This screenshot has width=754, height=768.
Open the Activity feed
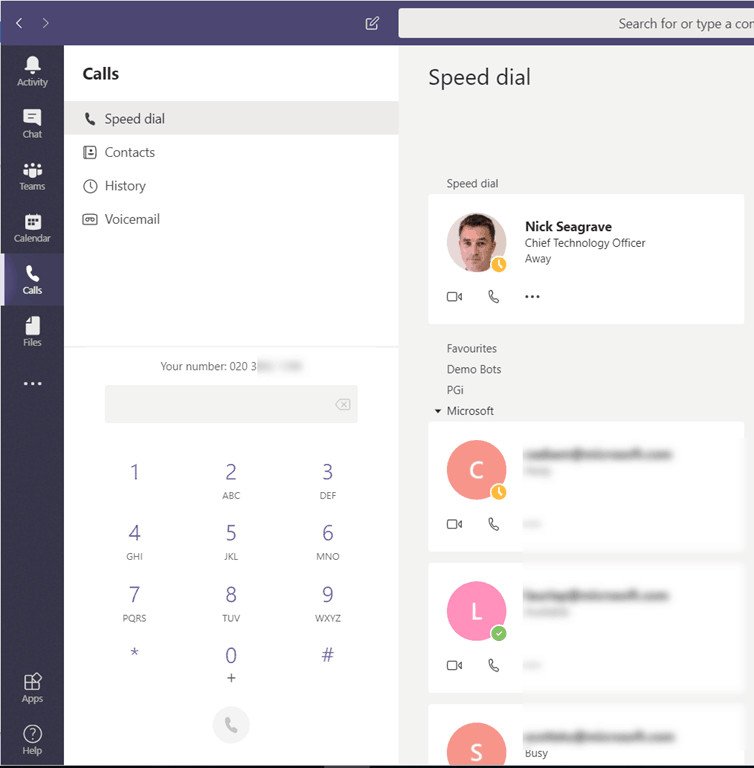(32, 72)
